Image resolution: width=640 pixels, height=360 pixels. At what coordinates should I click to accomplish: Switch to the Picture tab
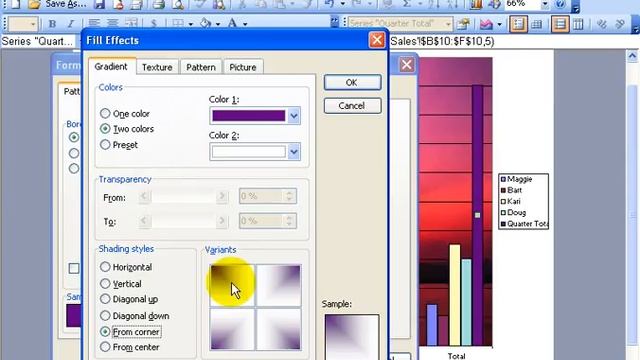[x=243, y=67]
